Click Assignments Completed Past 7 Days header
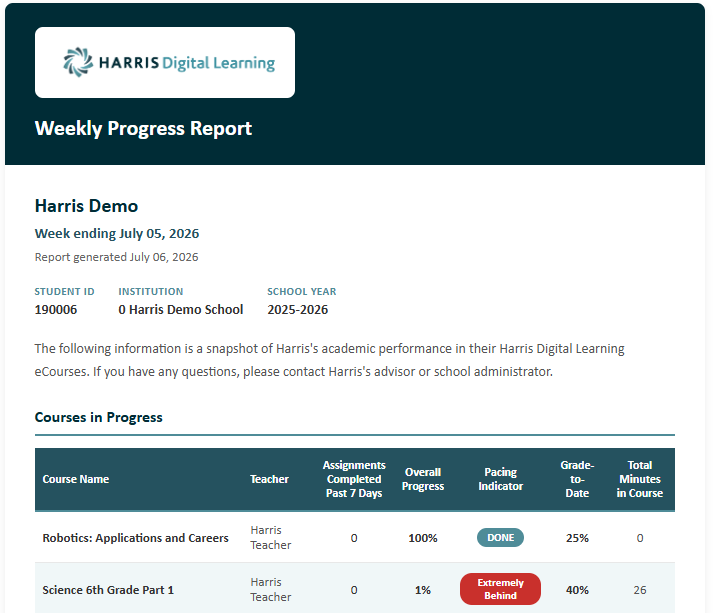 354,479
